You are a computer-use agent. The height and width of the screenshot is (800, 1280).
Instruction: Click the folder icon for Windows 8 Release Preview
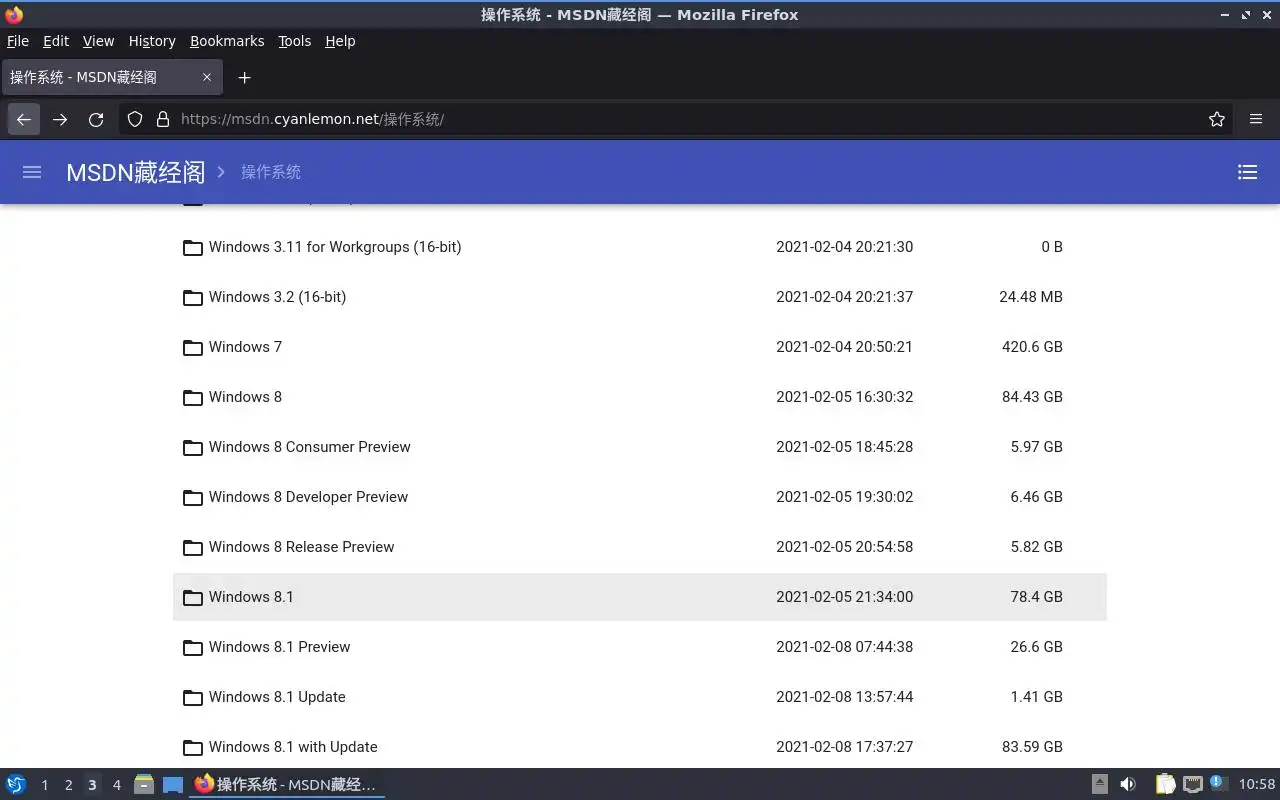(193, 547)
